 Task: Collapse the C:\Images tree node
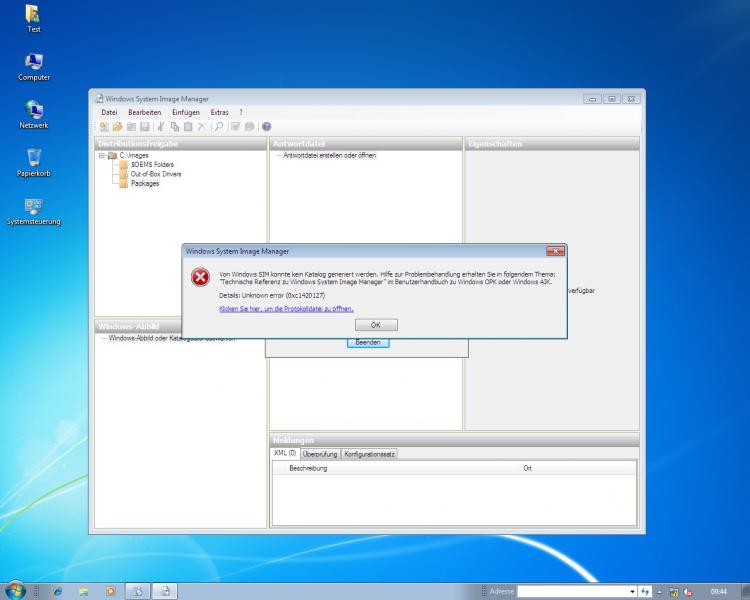coord(101,156)
